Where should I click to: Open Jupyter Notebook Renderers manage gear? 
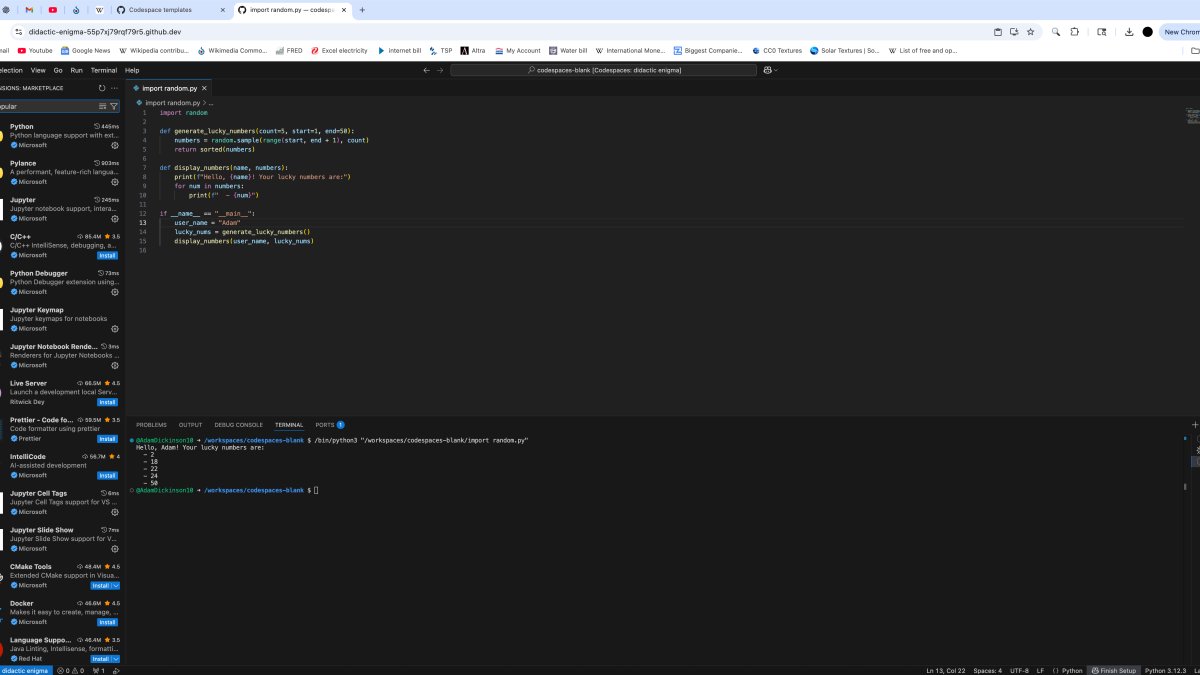tap(115, 365)
